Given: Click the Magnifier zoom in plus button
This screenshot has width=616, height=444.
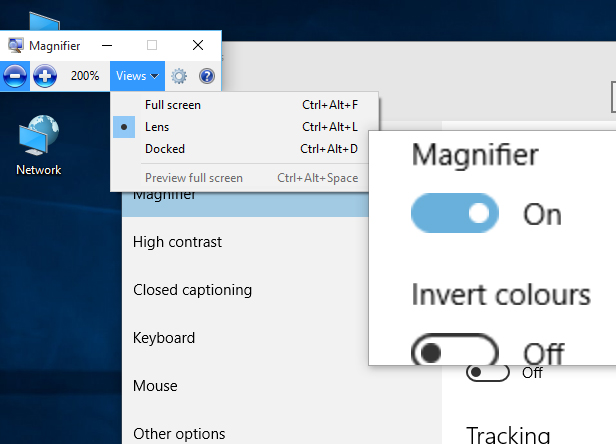Looking at the screenshot, I should pyautogui.click(x=45, y=76).
